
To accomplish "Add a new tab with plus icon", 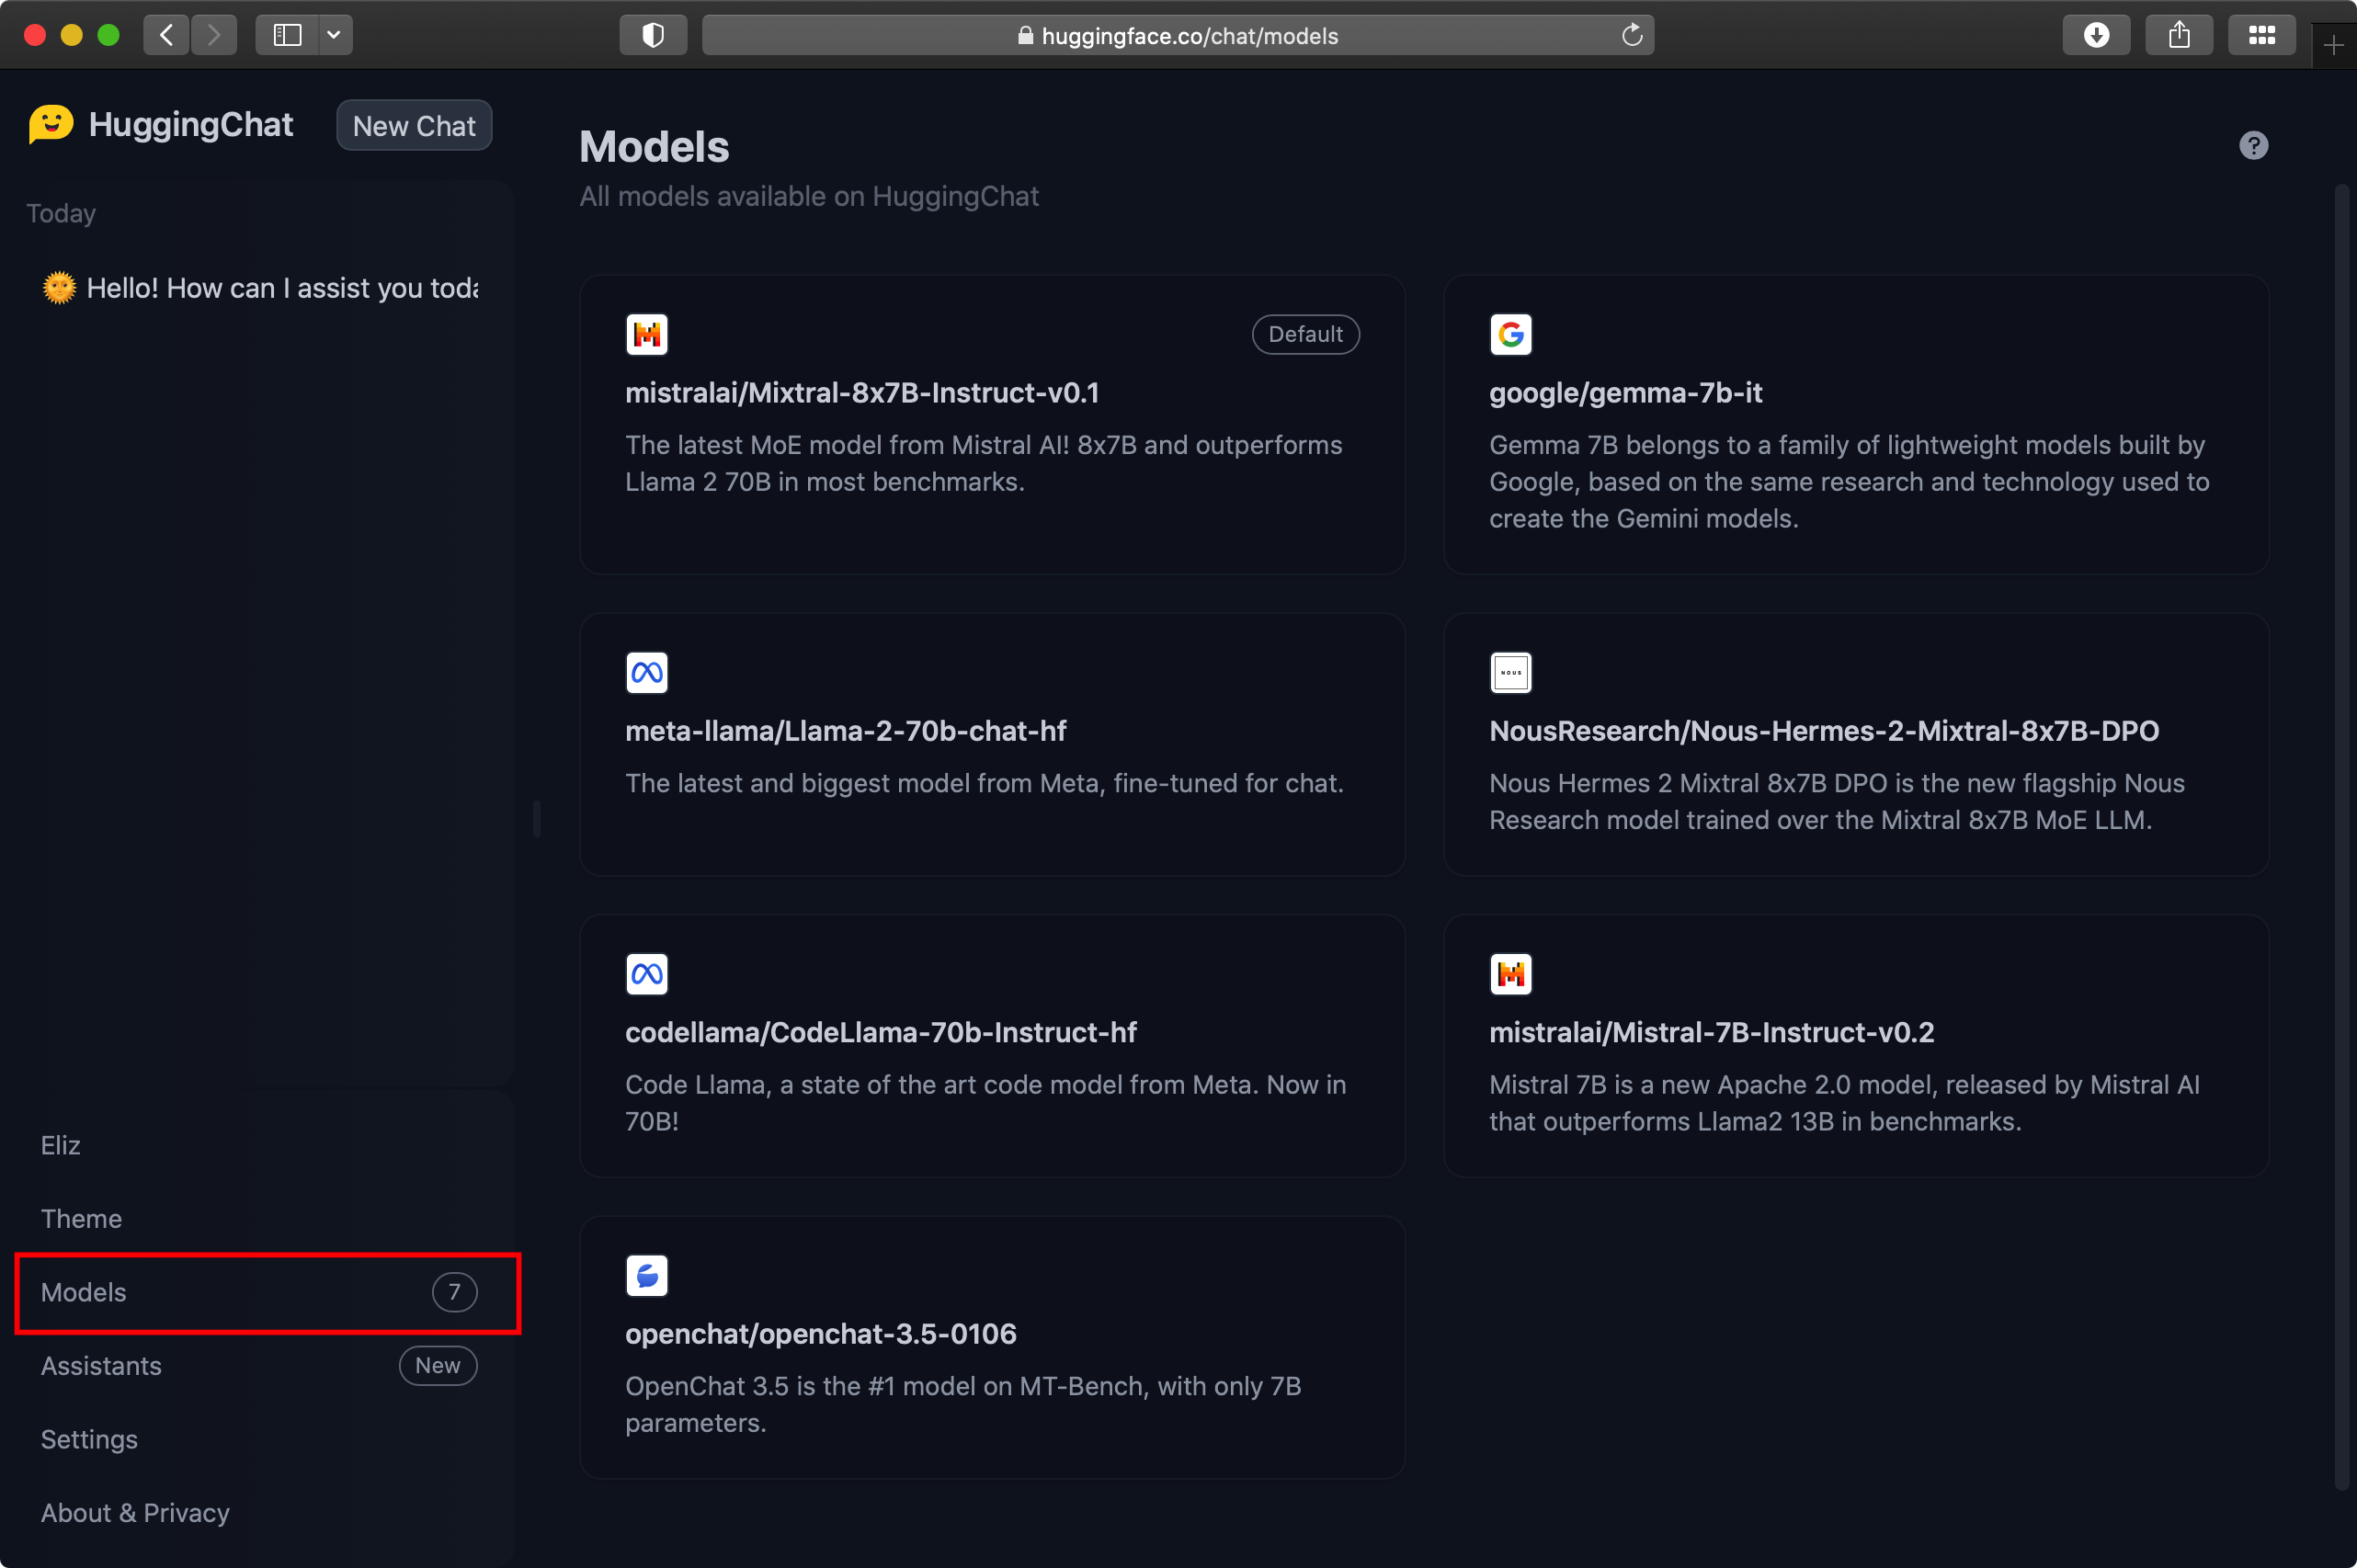I will pos(2334,45).
